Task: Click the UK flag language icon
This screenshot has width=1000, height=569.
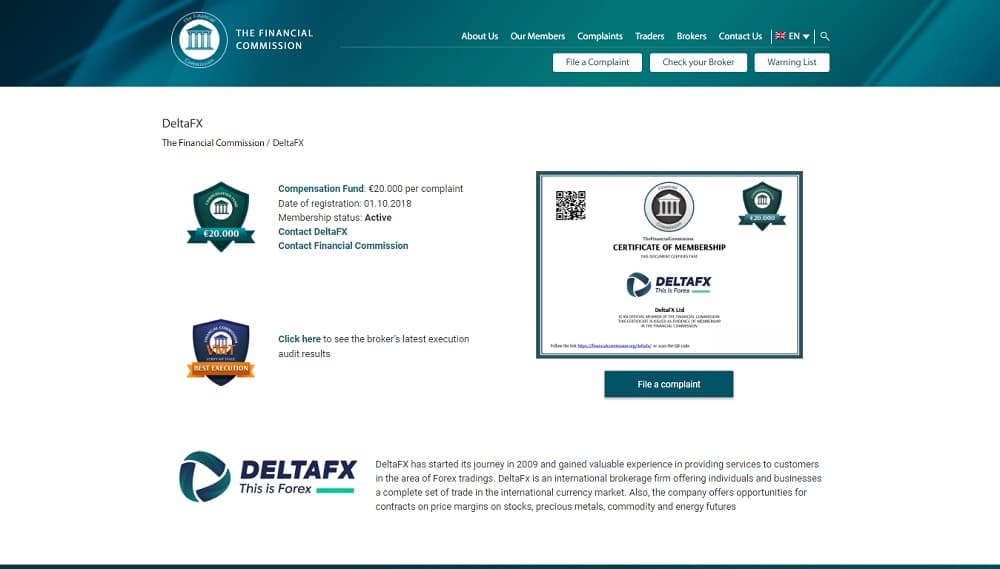Action: pyautogui.click(x=780, y=36)
